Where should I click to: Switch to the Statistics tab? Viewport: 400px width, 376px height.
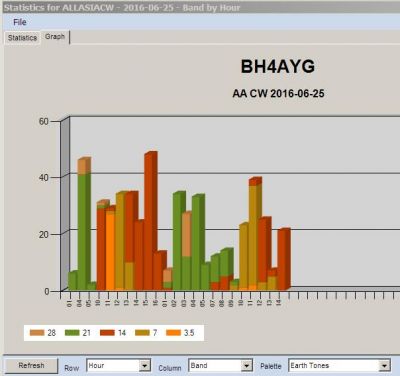tap(22, 38)
